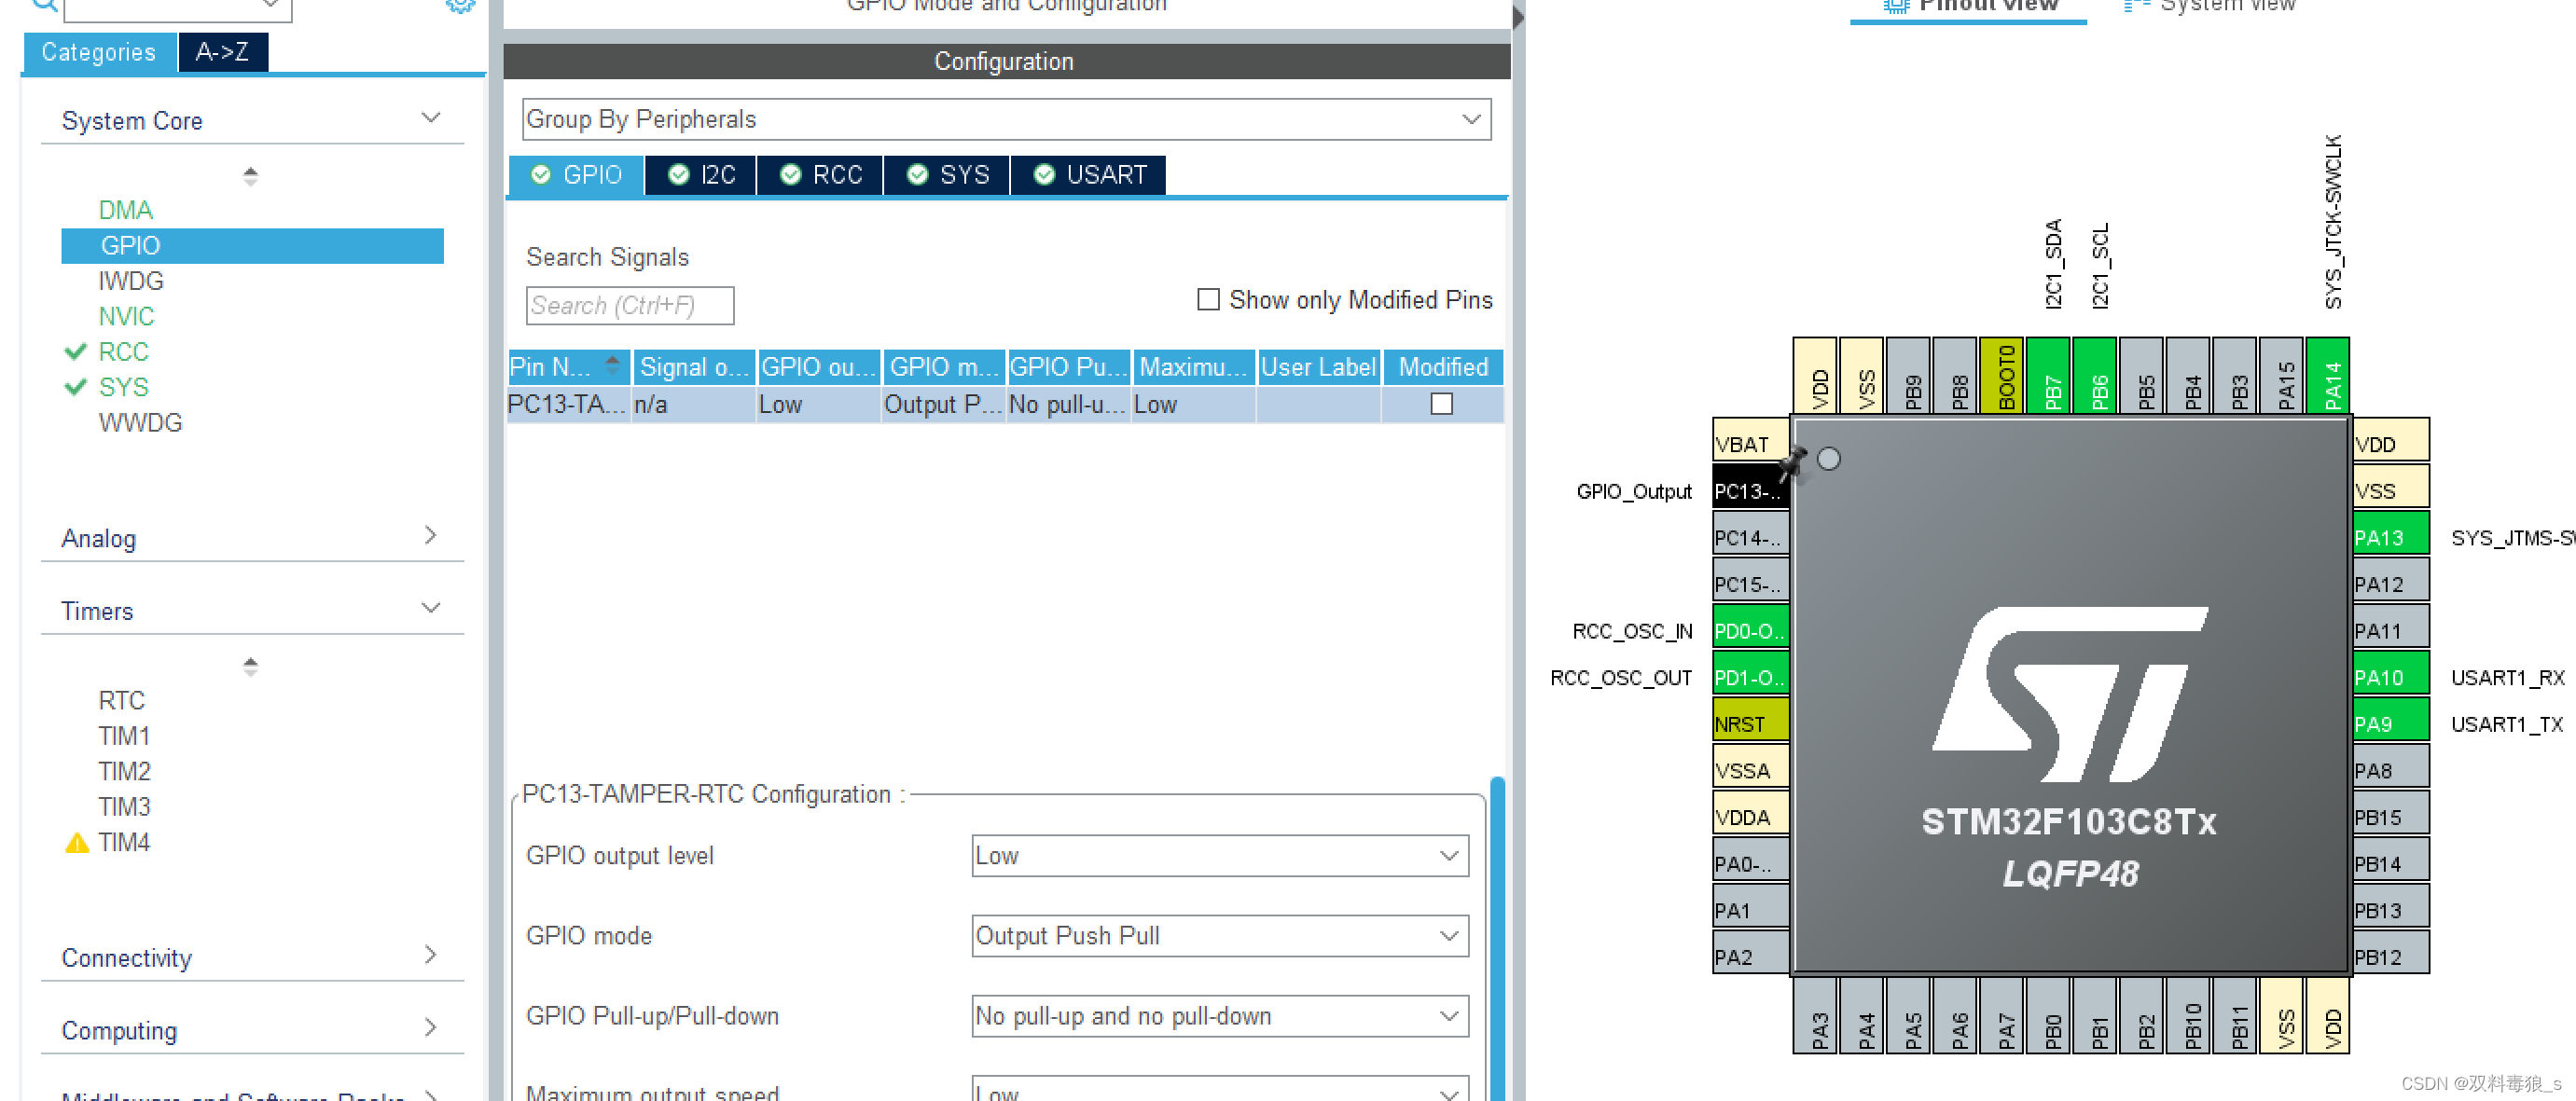Viewport: 2576px width, 1101px height.
Task: Expand the Analog category
Action: [431, 536]
